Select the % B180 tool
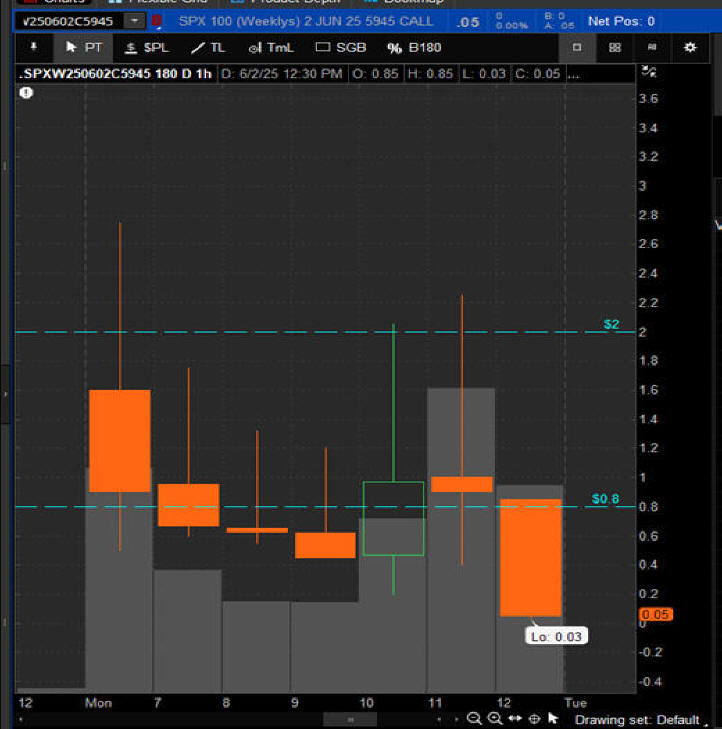The width and height of the screenshot is (722, 729). tap(414, 47)
